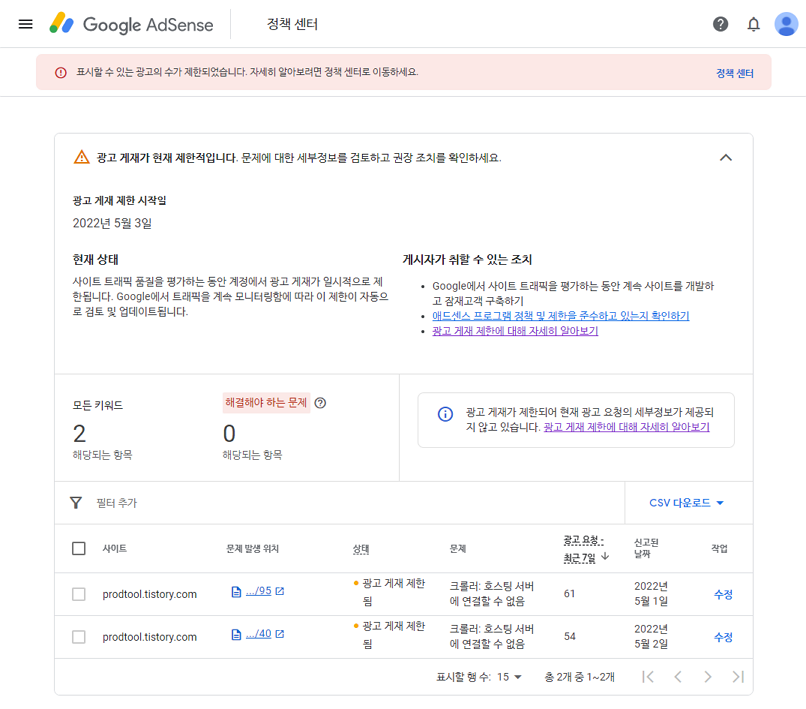Click 수정 on the May 1 row
The height and width of the screenshot is (709, 806).
click(x=722, y=593)
